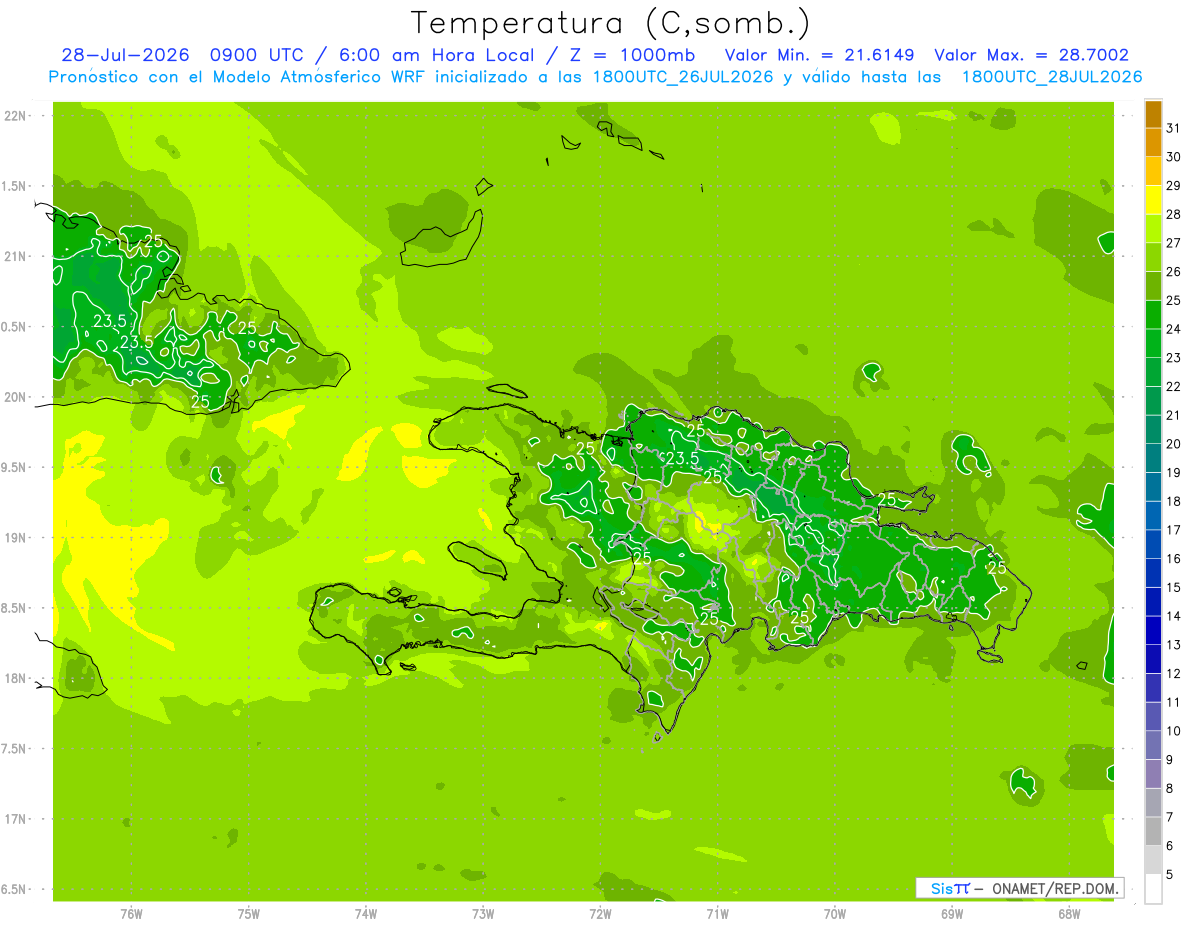Click the '17N' latitude label
Viewport: 1200px width, 927px height.
pyautogui.click(x=17, y=820)
